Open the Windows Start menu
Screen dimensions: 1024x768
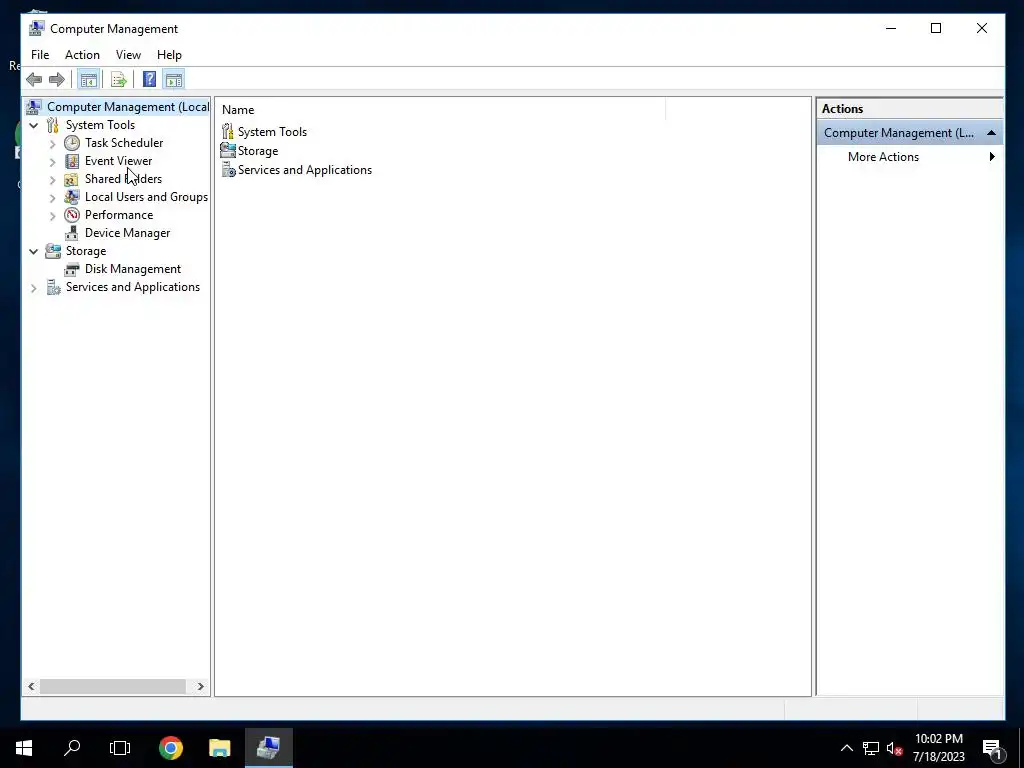click(x=24, y=748)
